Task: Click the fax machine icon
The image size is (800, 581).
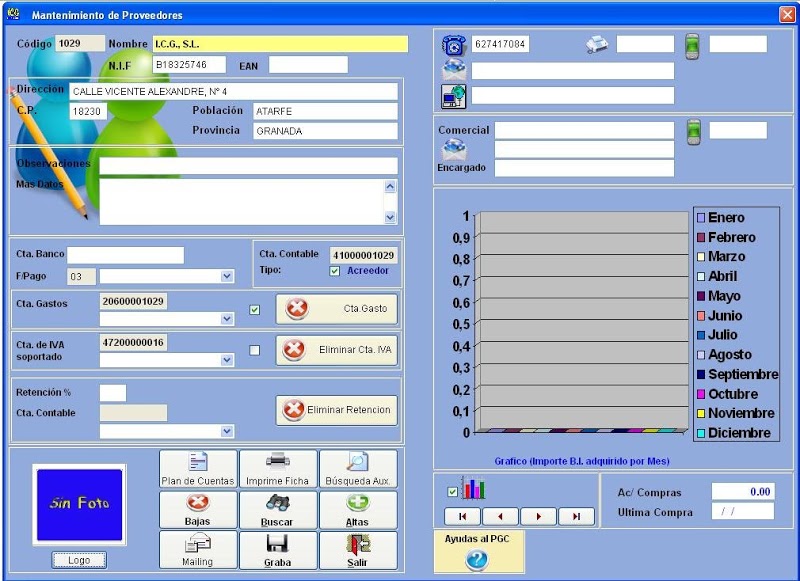Action: [597, 44]
